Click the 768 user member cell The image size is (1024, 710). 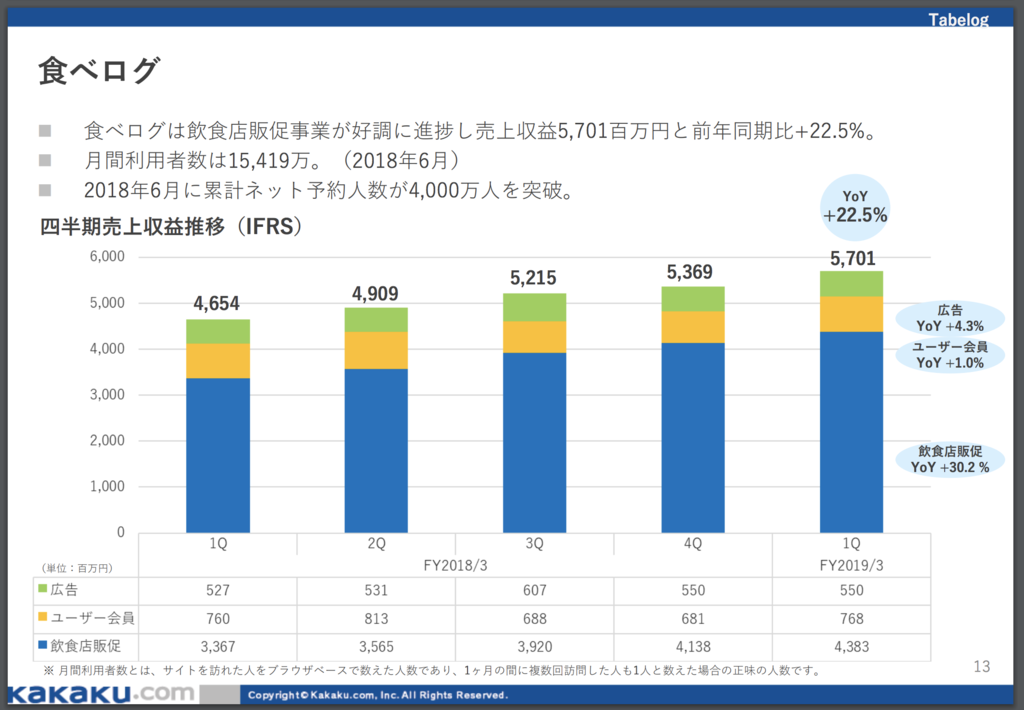pyautogui.click(x=852, y=619)
